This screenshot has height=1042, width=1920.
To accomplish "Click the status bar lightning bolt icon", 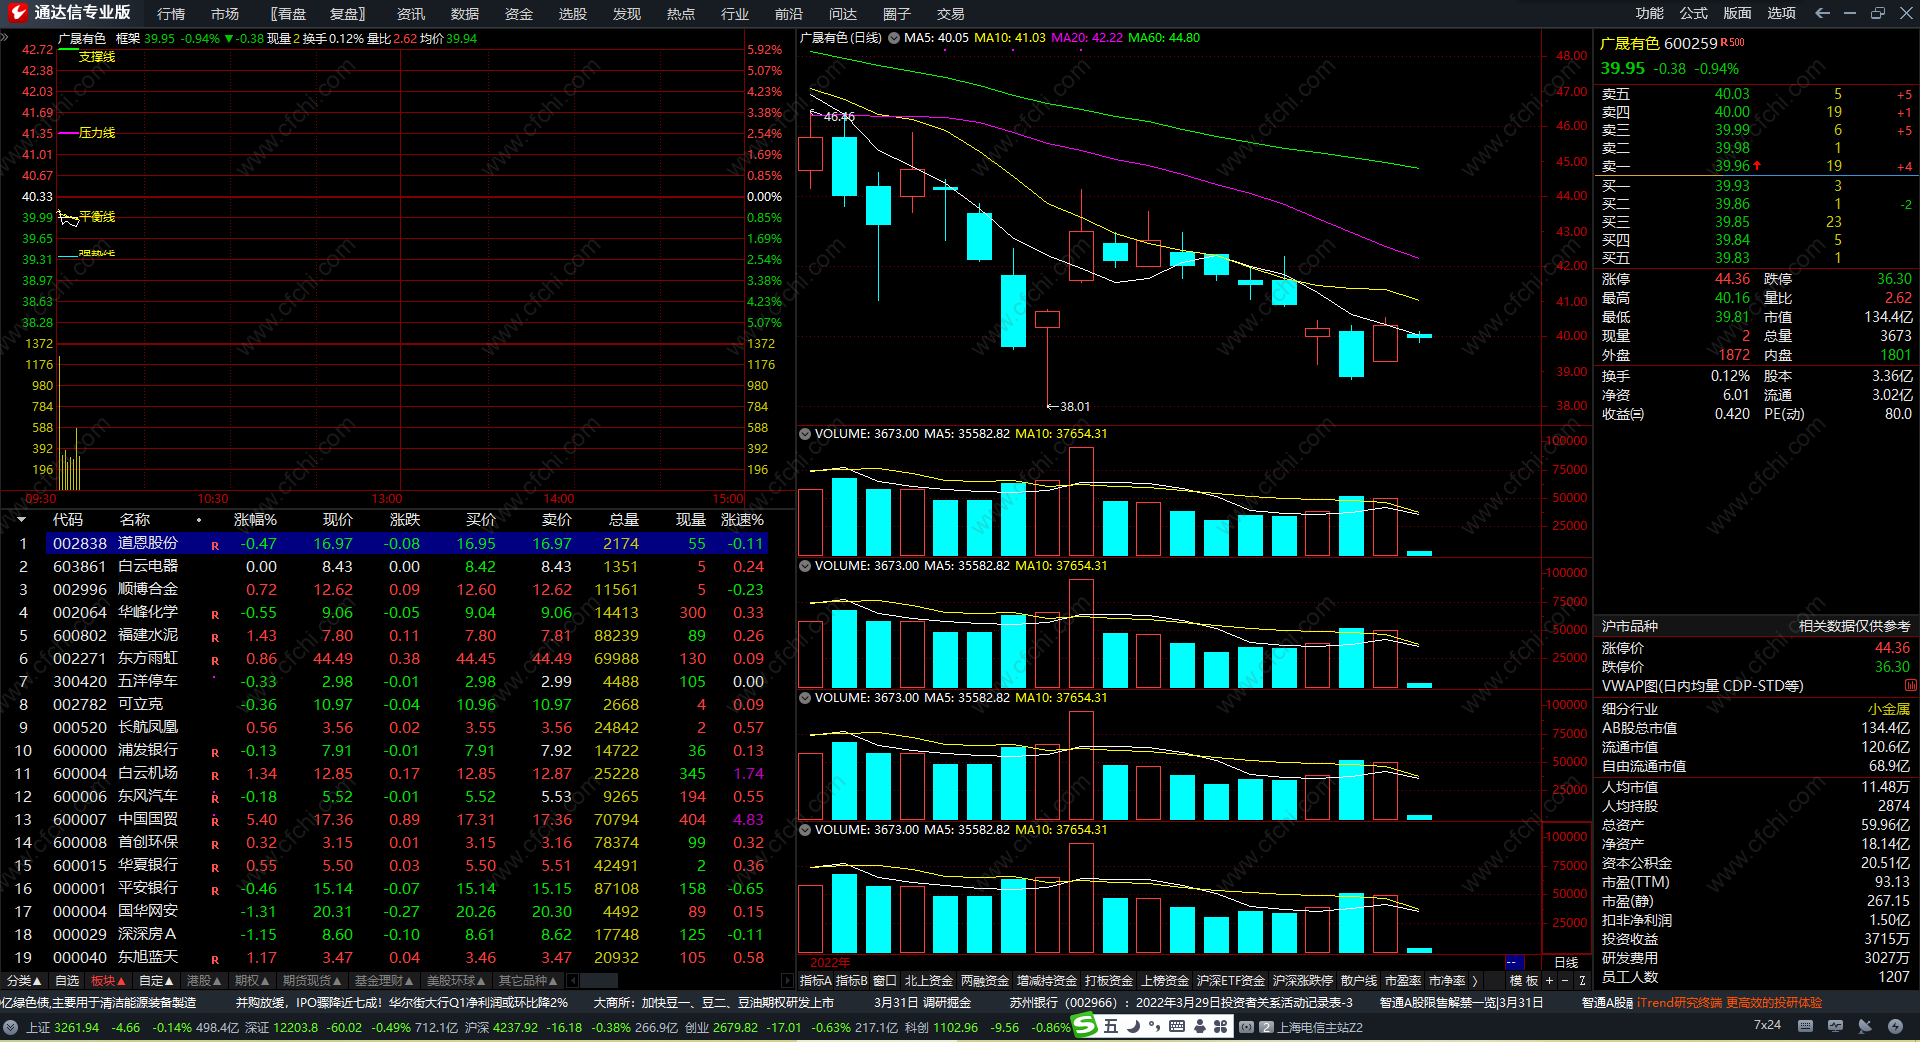I will pyautogui.click(x=1895, y=1026).
